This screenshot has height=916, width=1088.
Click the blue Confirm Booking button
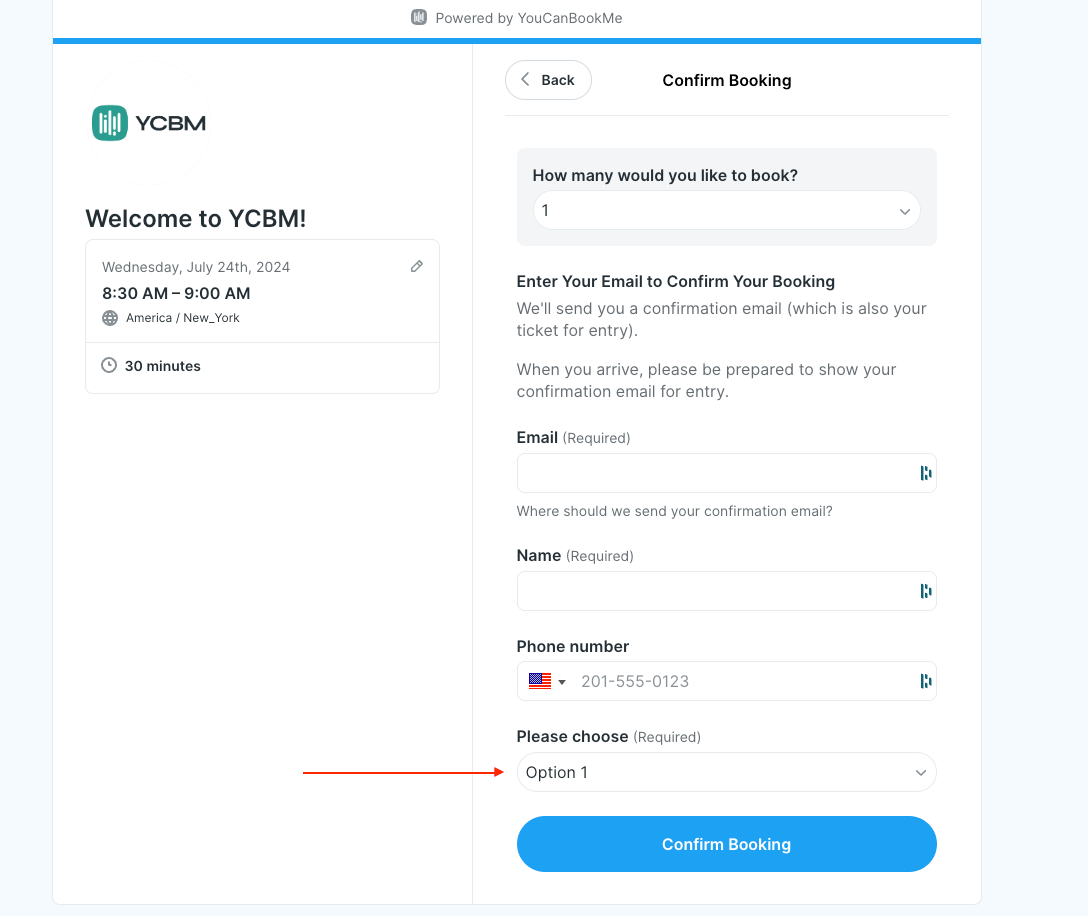pos(726,844)
